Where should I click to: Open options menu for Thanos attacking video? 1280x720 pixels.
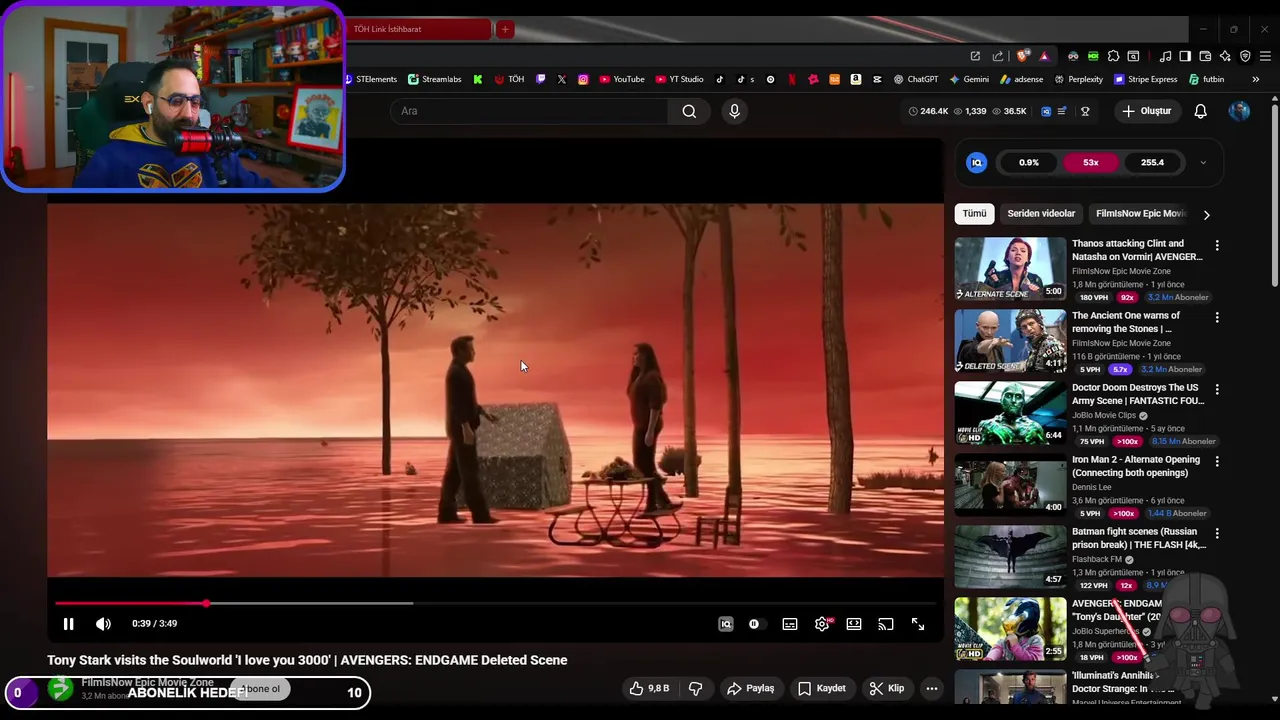coord(1217,245)
